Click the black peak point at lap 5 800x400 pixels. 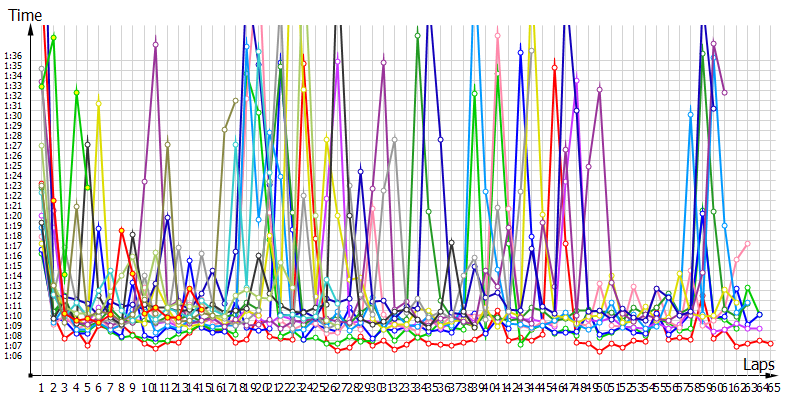(x=88, y=145)
